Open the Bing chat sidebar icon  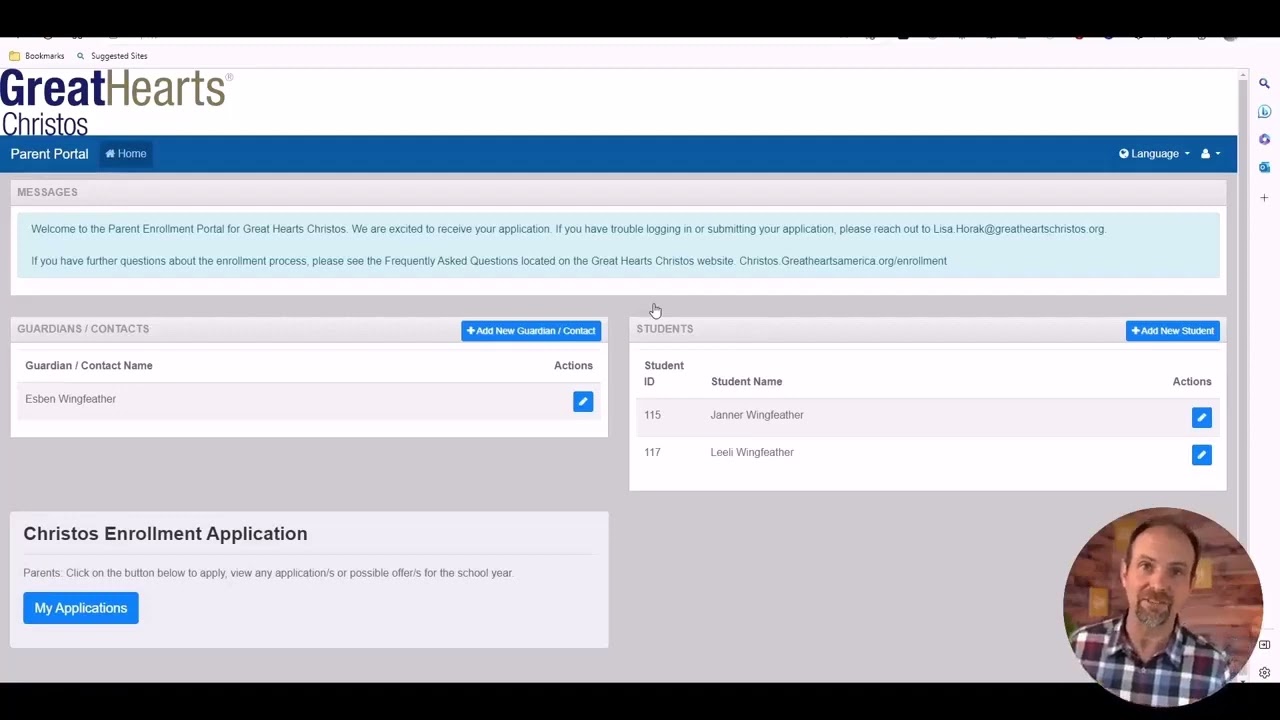(x=1264, y=112)
